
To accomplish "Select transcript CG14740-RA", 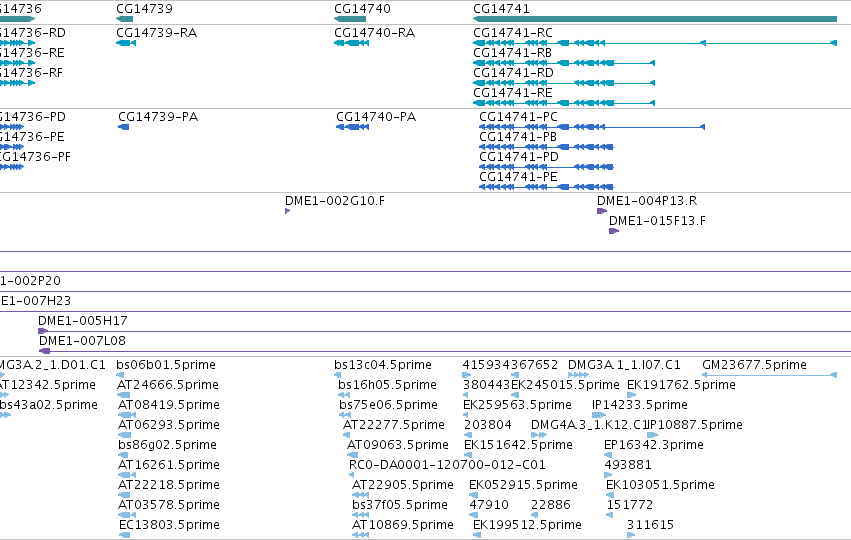I will point(374,33).
